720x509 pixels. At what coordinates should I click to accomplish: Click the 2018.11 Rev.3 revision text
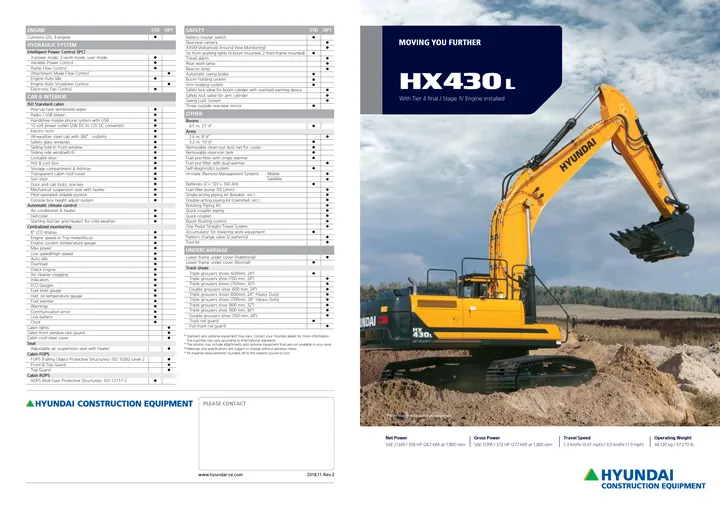321,475
